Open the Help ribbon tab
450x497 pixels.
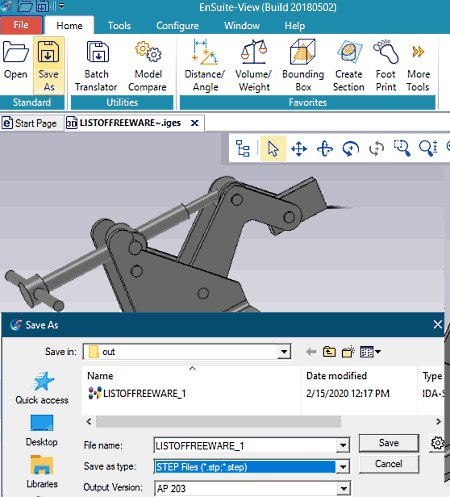pyautogui.click(x=295, y=25)
